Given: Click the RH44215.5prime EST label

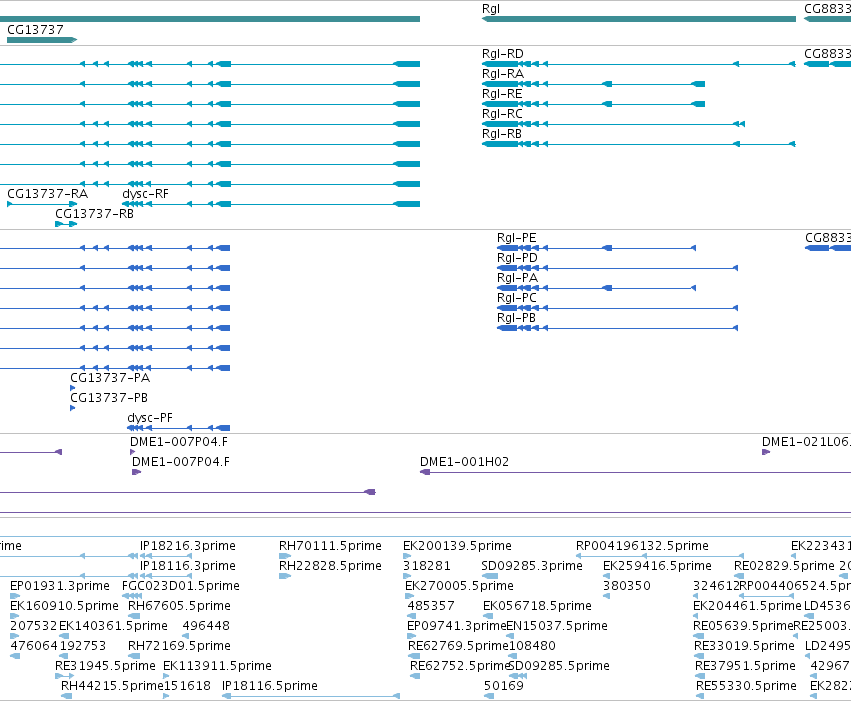Looking at the screenshot, I should [112, 686].
